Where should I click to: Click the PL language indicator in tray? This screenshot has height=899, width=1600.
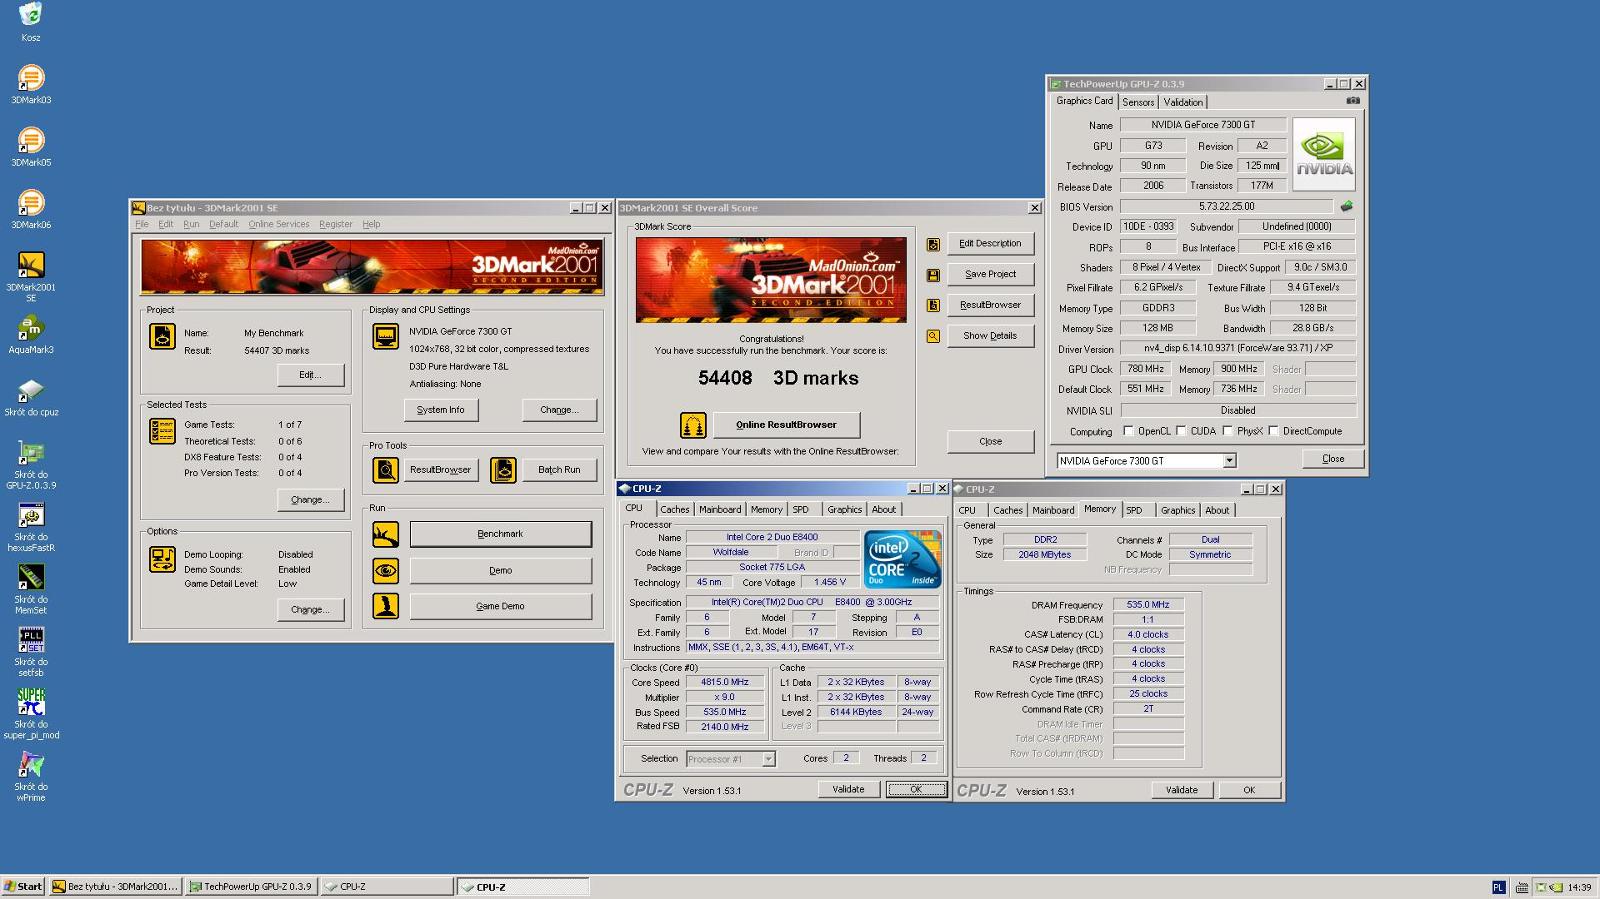point(1498,887)
